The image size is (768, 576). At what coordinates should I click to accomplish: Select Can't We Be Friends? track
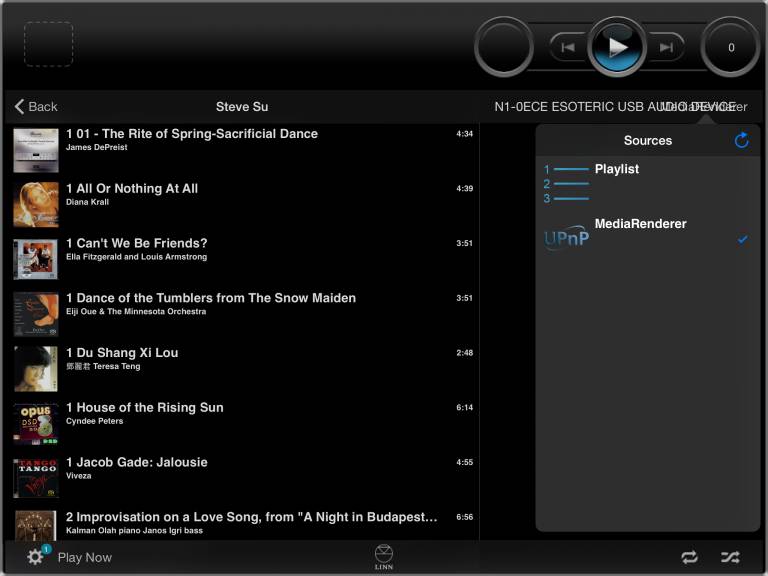[x=243, y=260]
